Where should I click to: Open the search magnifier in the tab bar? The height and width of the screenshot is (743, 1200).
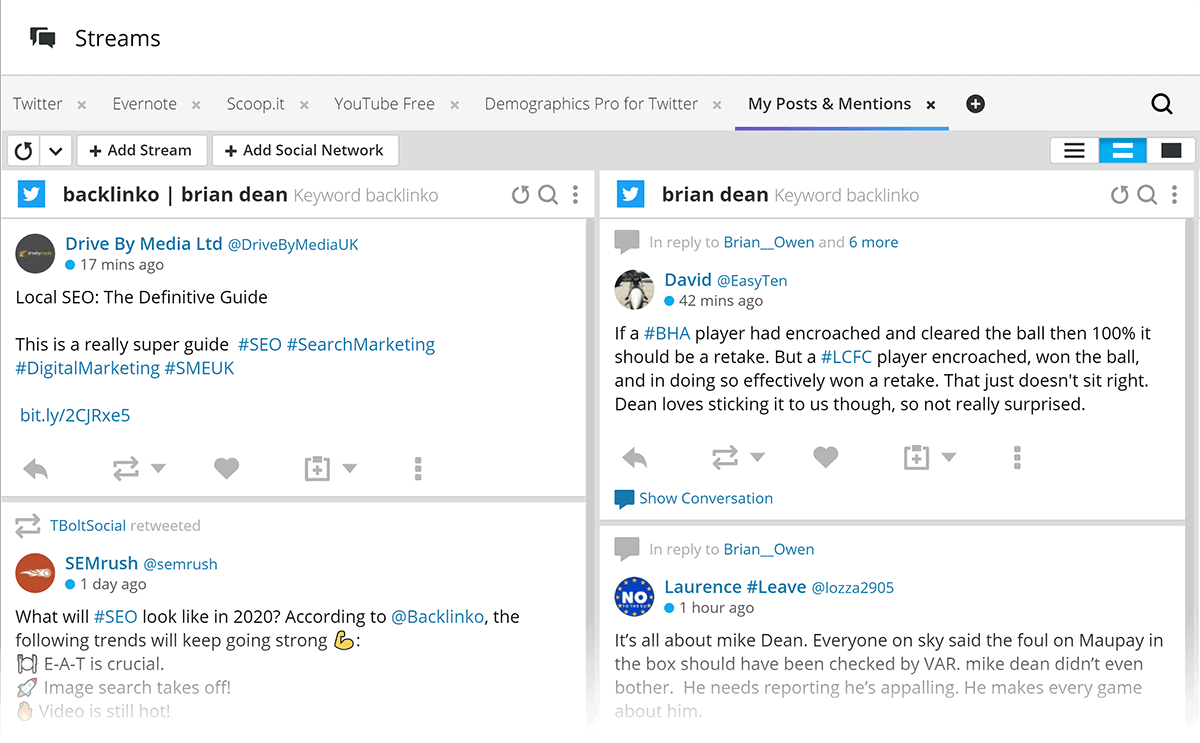(1162, 104)
